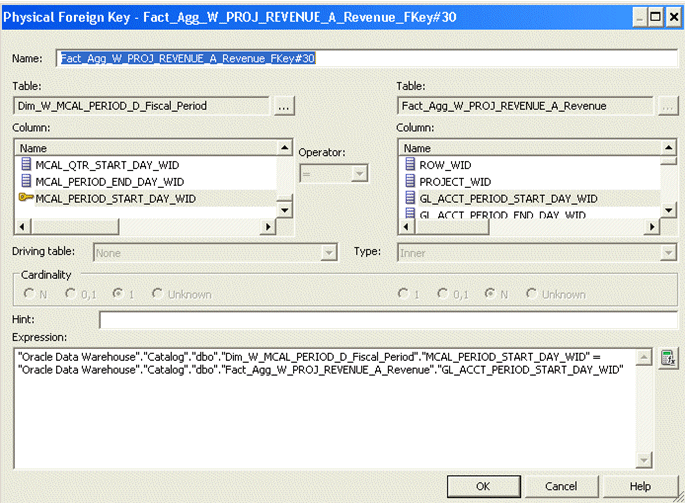685x503 pixels.
Task: Select right cardinality Unknown radio button
Action: click(531, 294)
